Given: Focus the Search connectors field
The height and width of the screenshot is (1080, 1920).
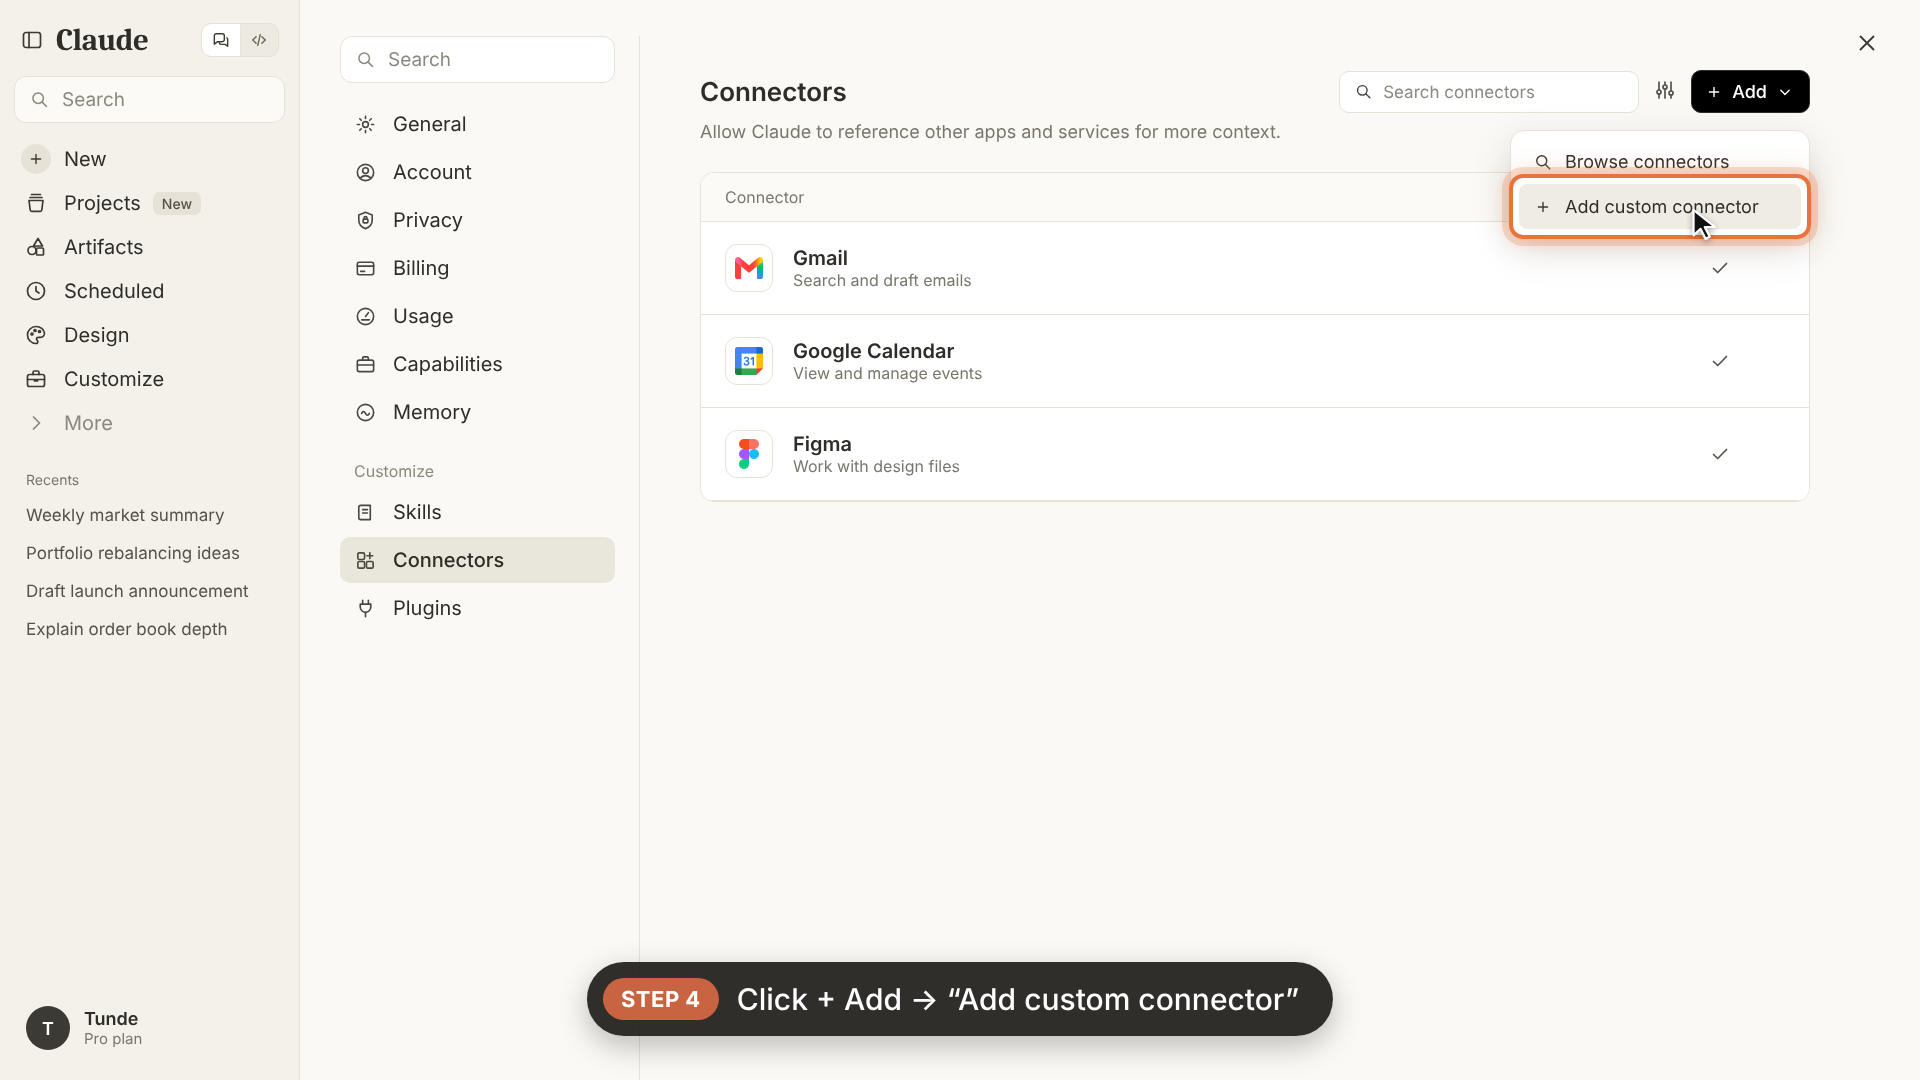Looking at the screenshot, I should (1488, 92).
